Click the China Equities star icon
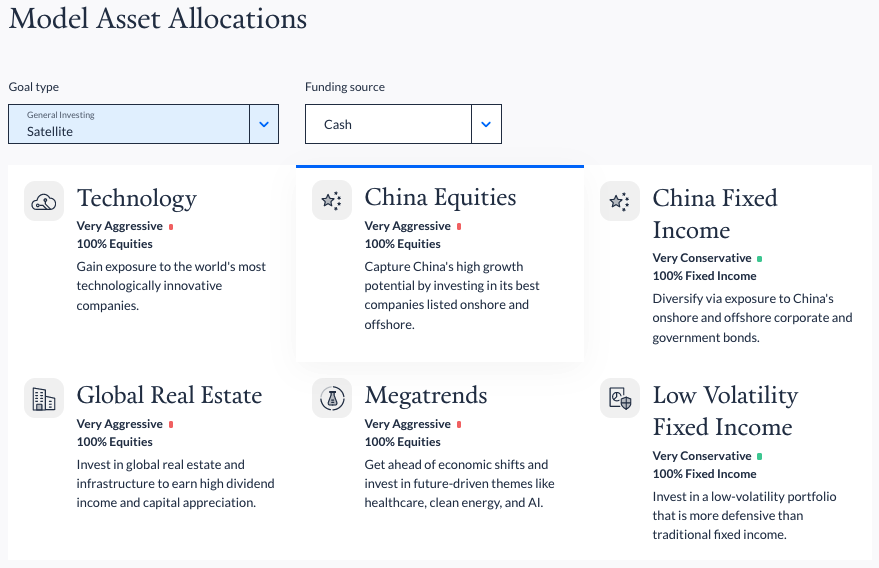Viewport: 879px width, 568px height. click(x=332, y=200)
